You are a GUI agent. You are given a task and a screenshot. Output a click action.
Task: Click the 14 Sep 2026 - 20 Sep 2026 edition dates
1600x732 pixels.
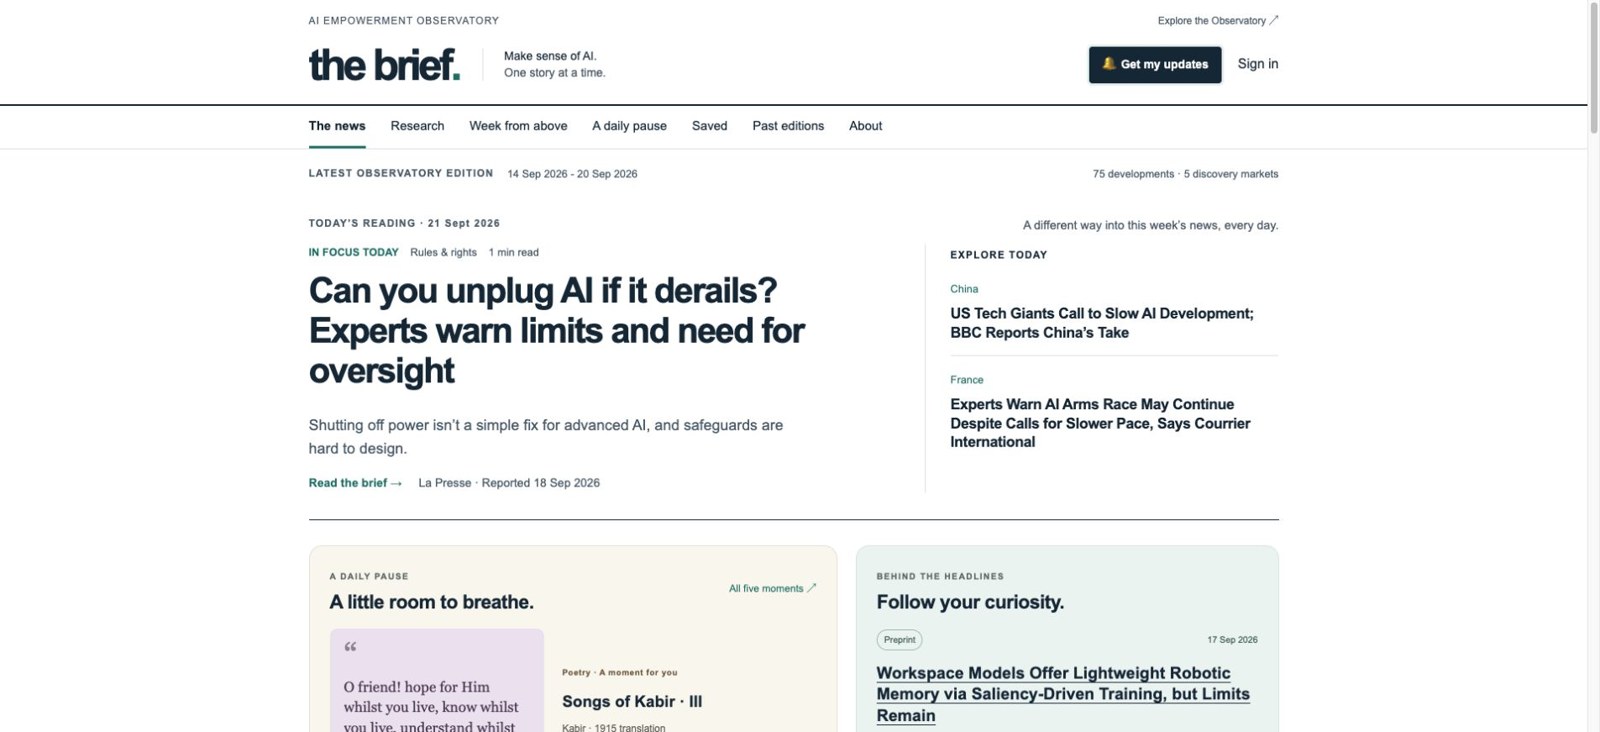pos(572,174)
